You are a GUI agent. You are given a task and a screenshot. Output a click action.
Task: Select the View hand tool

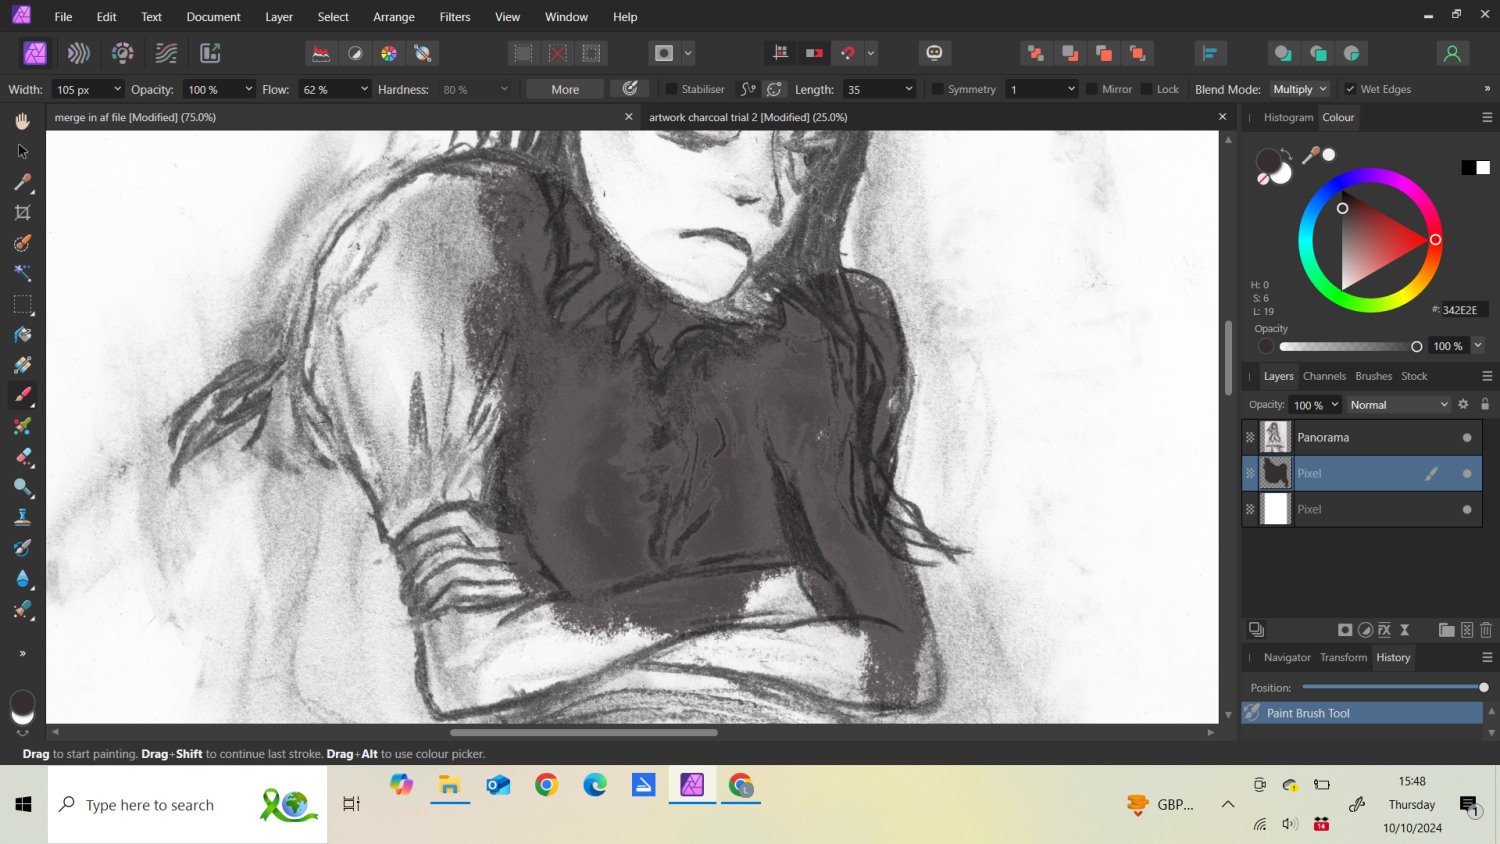22,121
